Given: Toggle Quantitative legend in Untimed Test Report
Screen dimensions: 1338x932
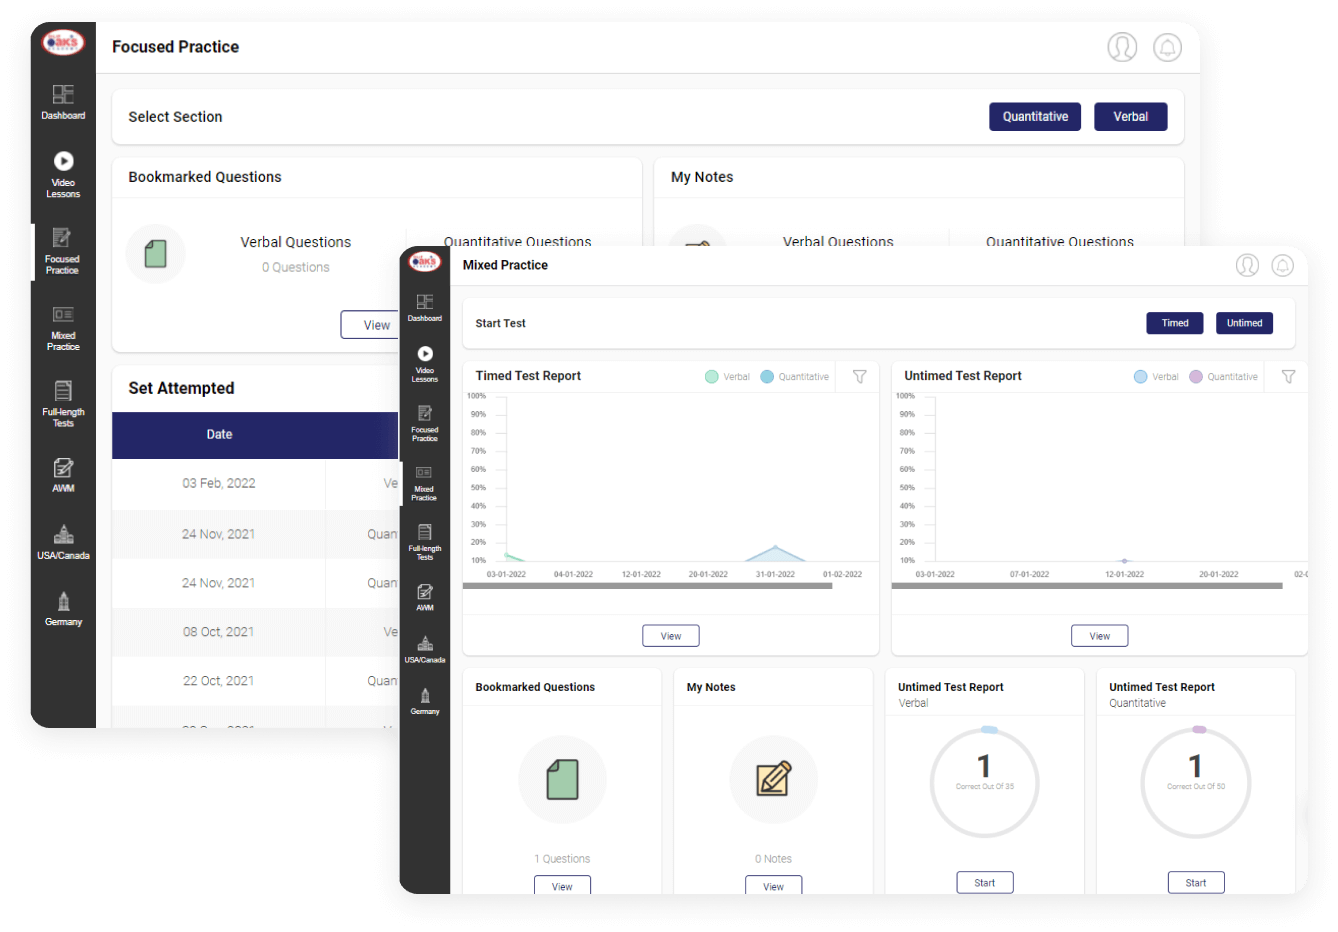Looking at the screenshot, I should coord(1223,377).
